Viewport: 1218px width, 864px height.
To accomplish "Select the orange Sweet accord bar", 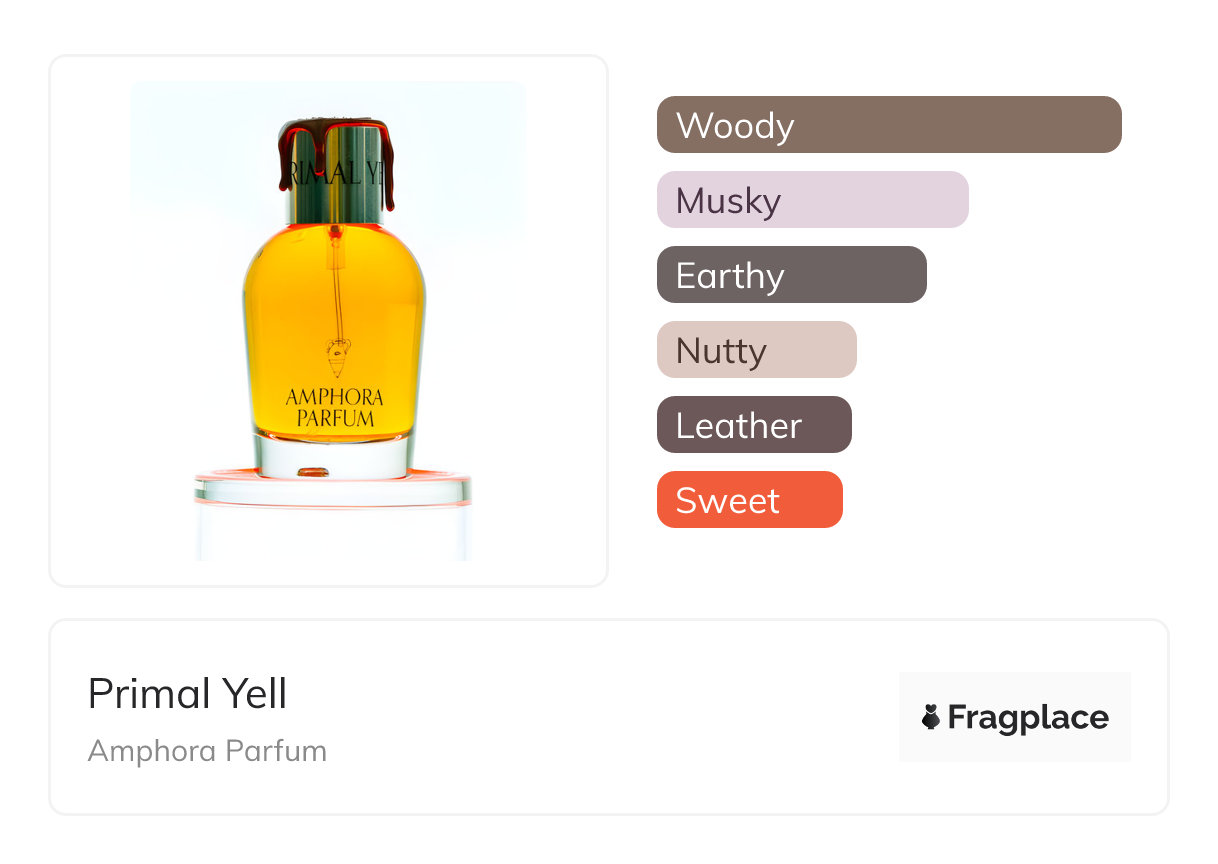I will pos(749,500).
